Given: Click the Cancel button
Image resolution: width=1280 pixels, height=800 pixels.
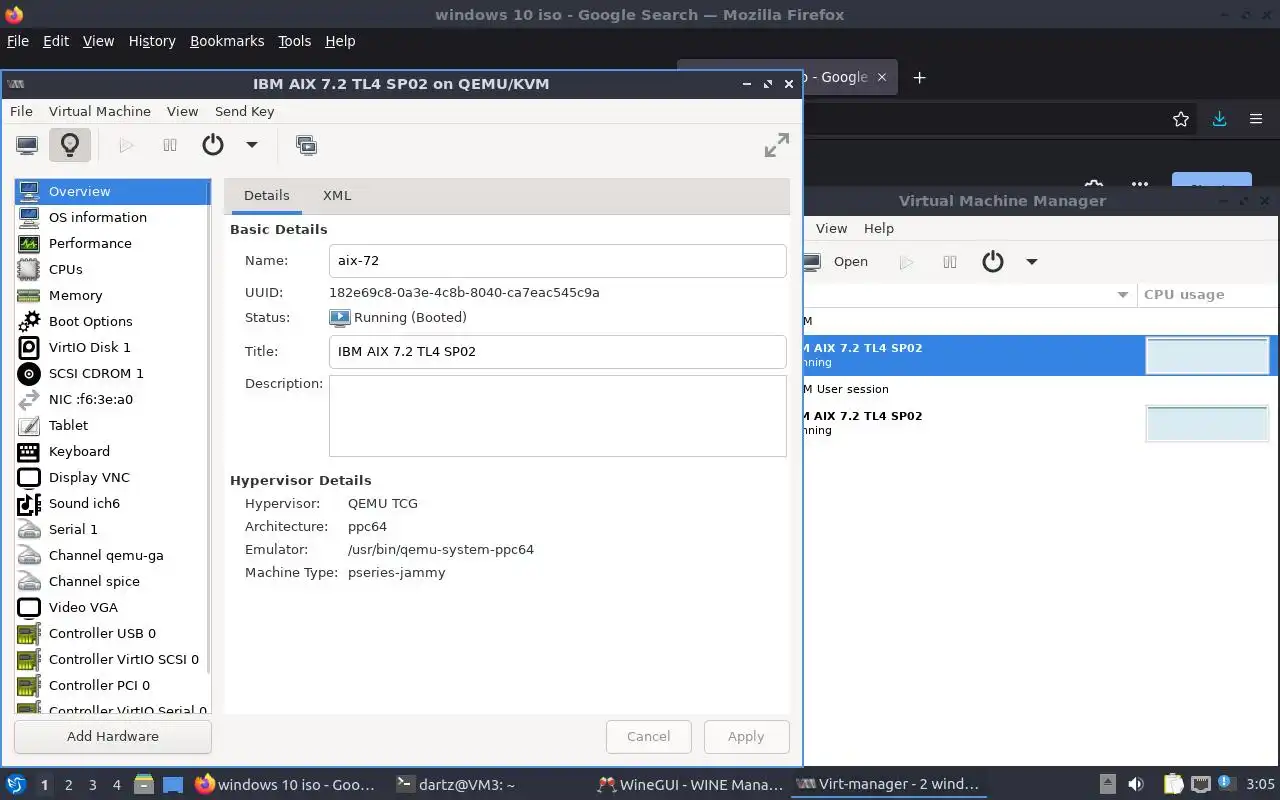Looking at the screenshot, I should point(648,736).
